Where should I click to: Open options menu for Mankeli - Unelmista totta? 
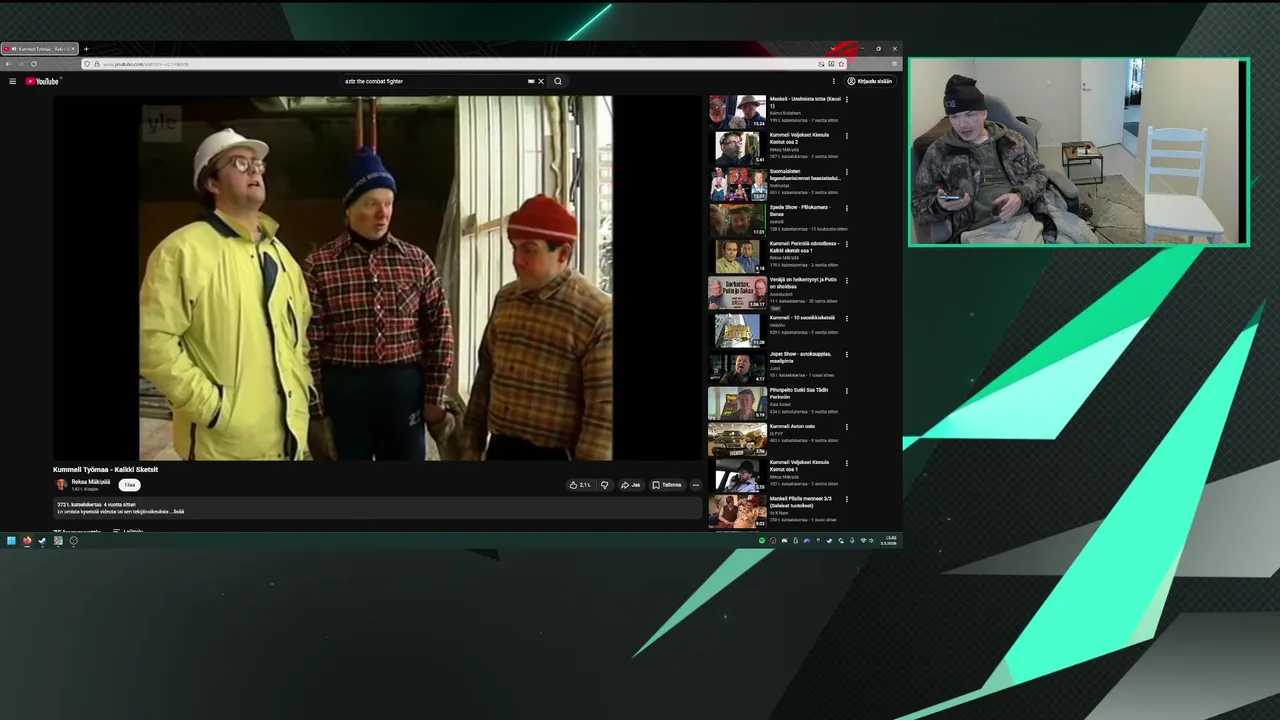click(847, 100)
